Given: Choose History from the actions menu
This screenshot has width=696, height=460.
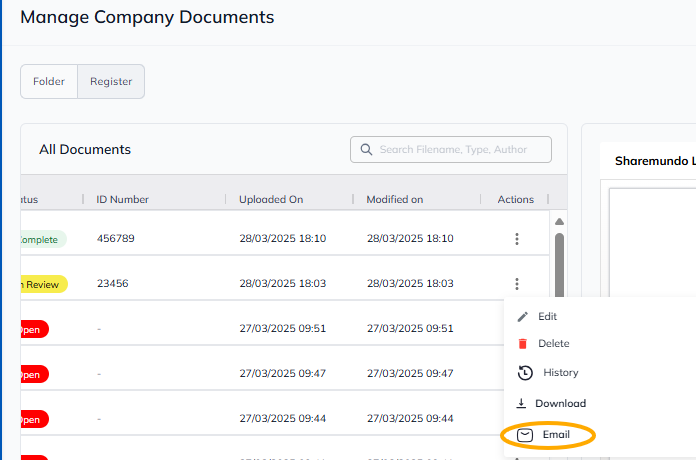Looking at the screenshot, I should tap(560, 373).
